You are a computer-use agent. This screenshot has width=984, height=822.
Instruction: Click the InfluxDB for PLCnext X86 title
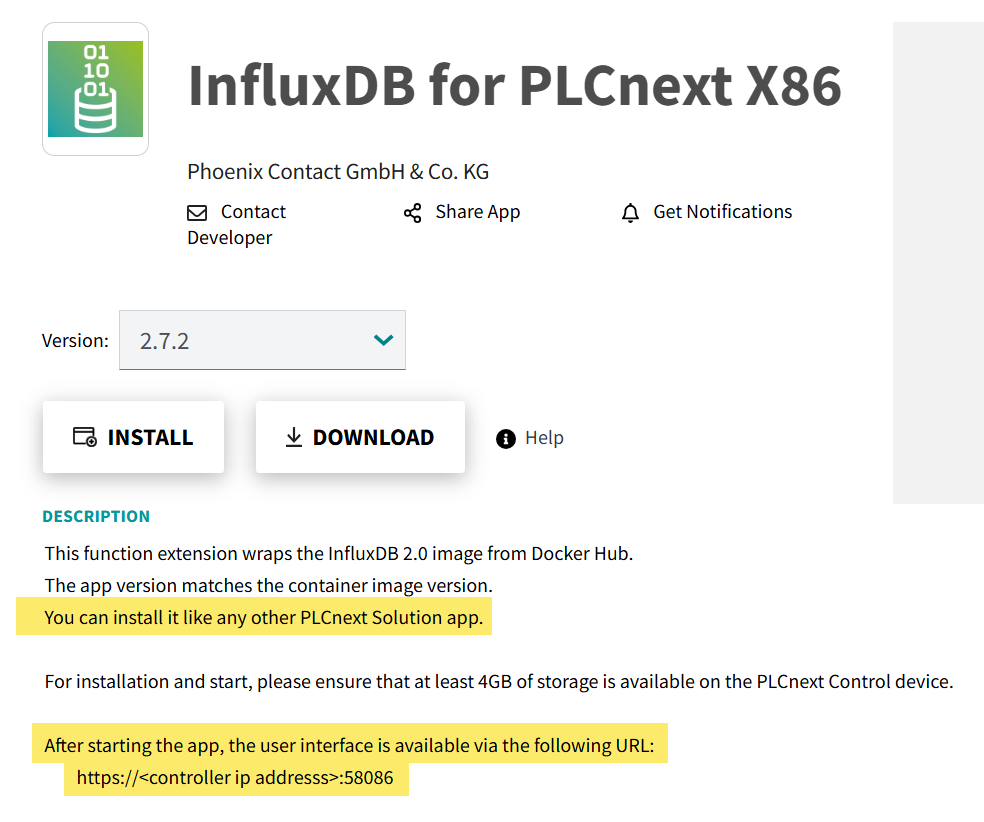click(515, 85)
